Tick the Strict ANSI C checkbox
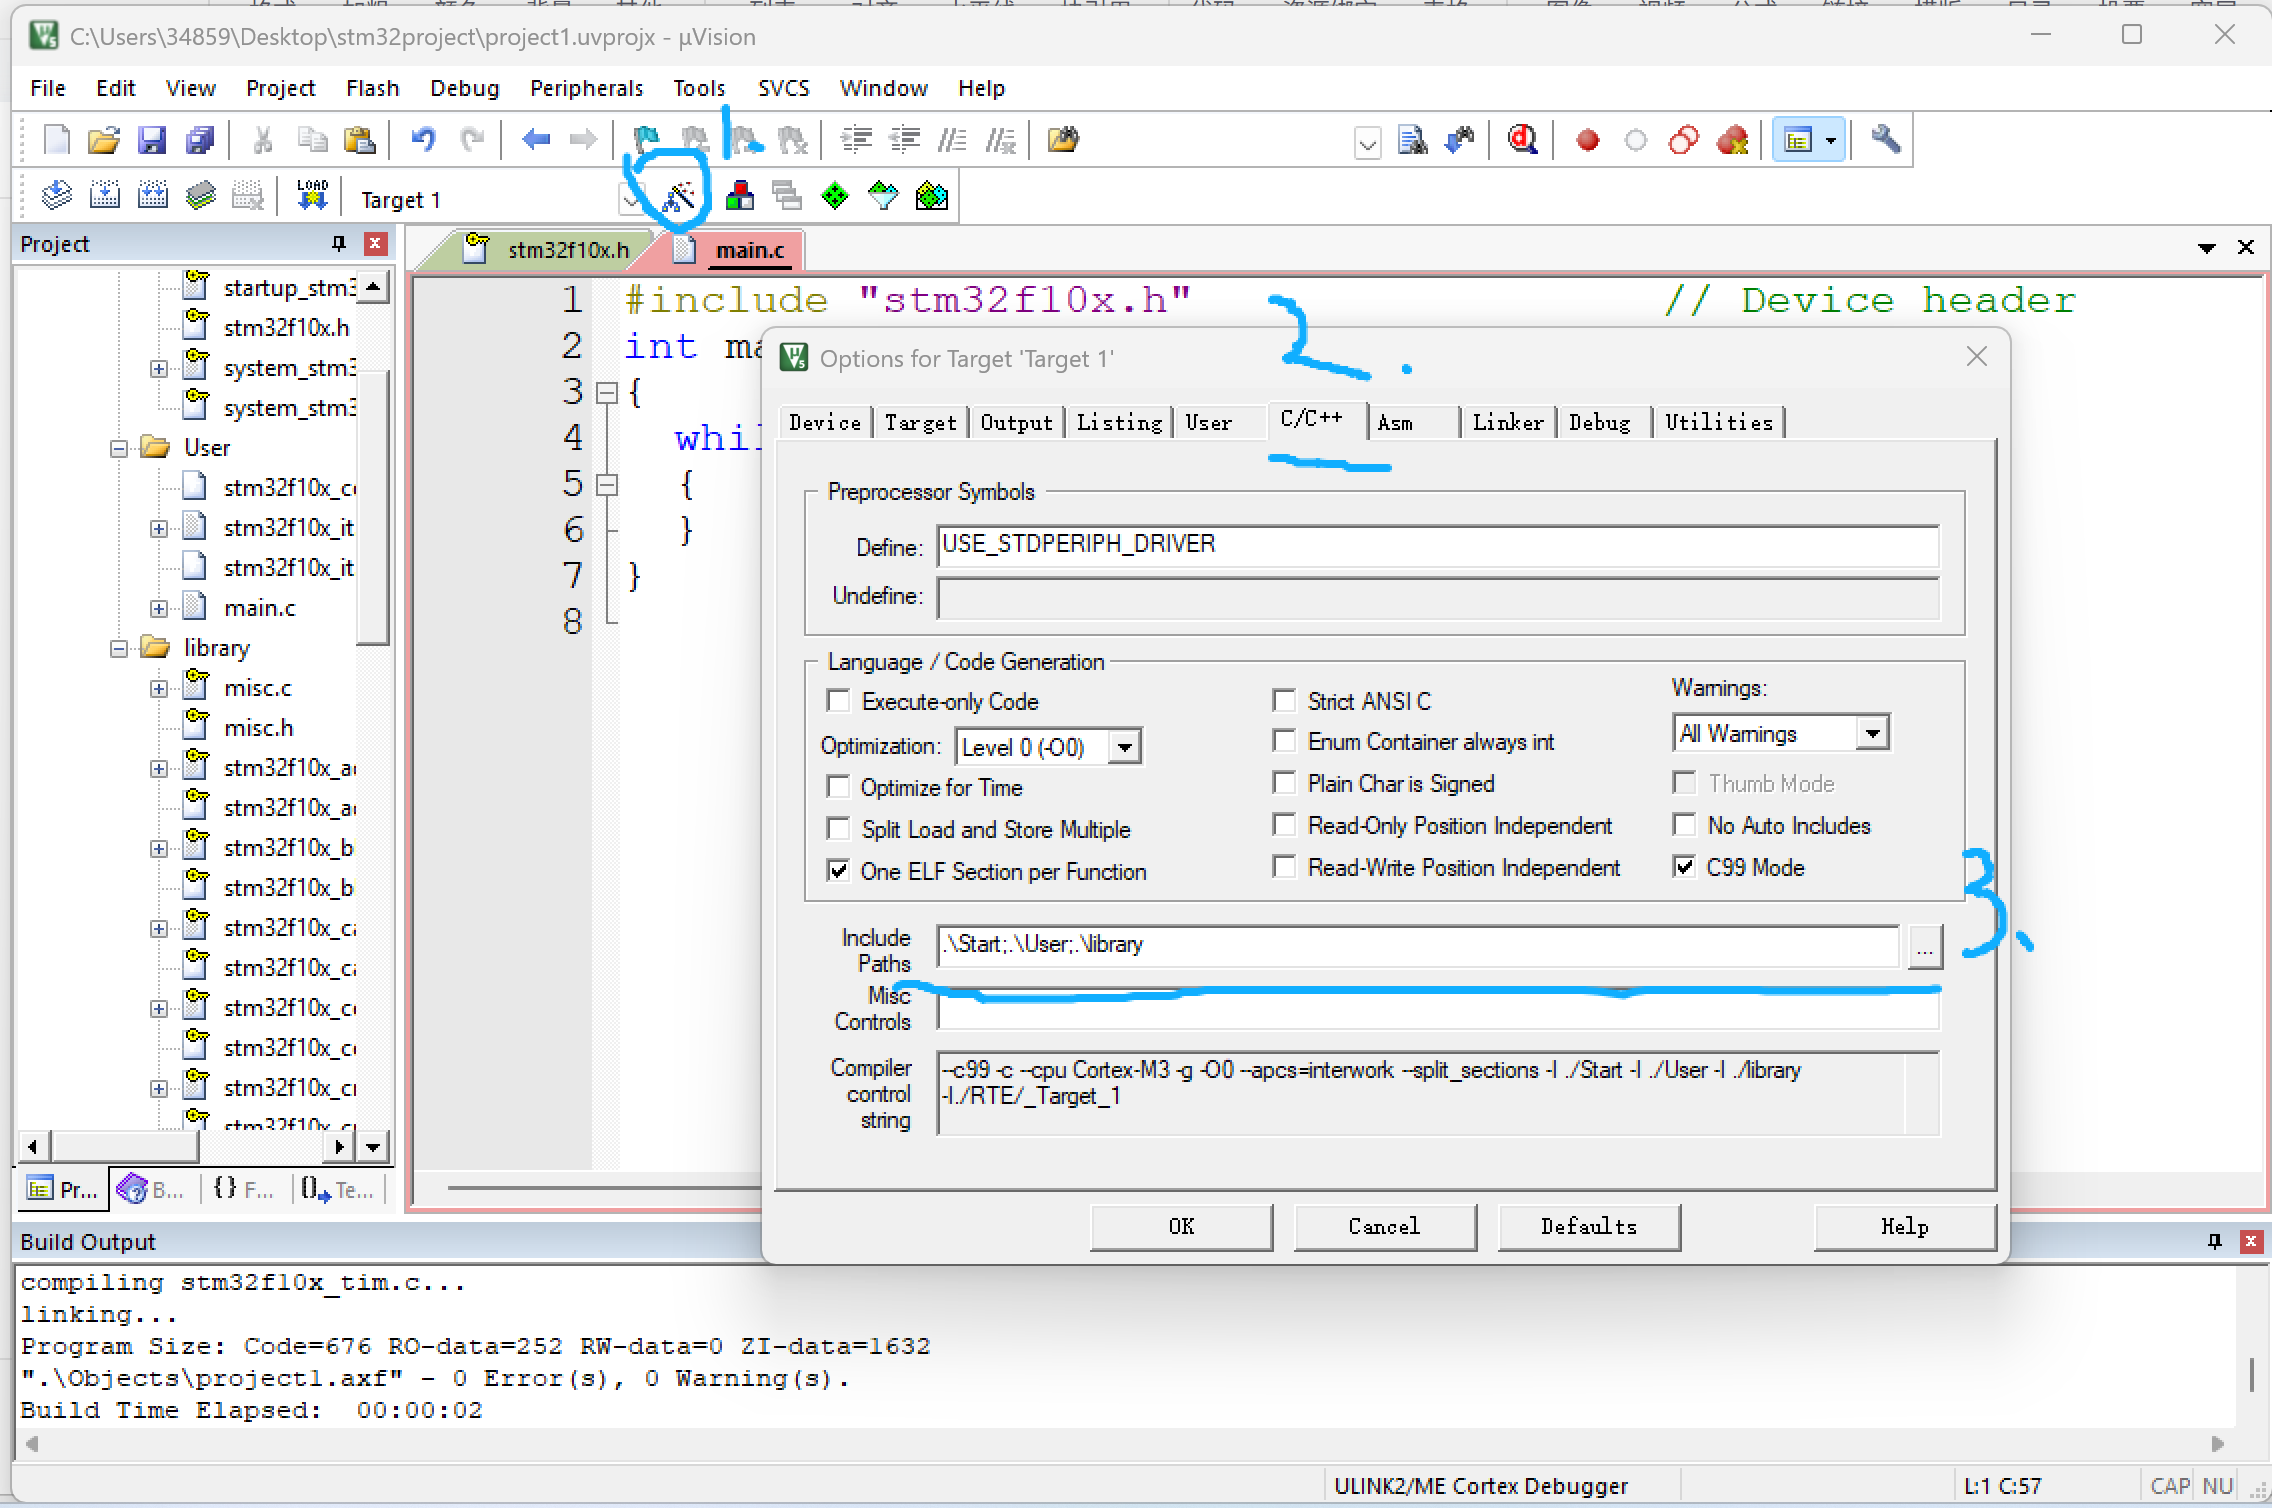This screenshot has height=1508, width=2272. (1284, 701)
